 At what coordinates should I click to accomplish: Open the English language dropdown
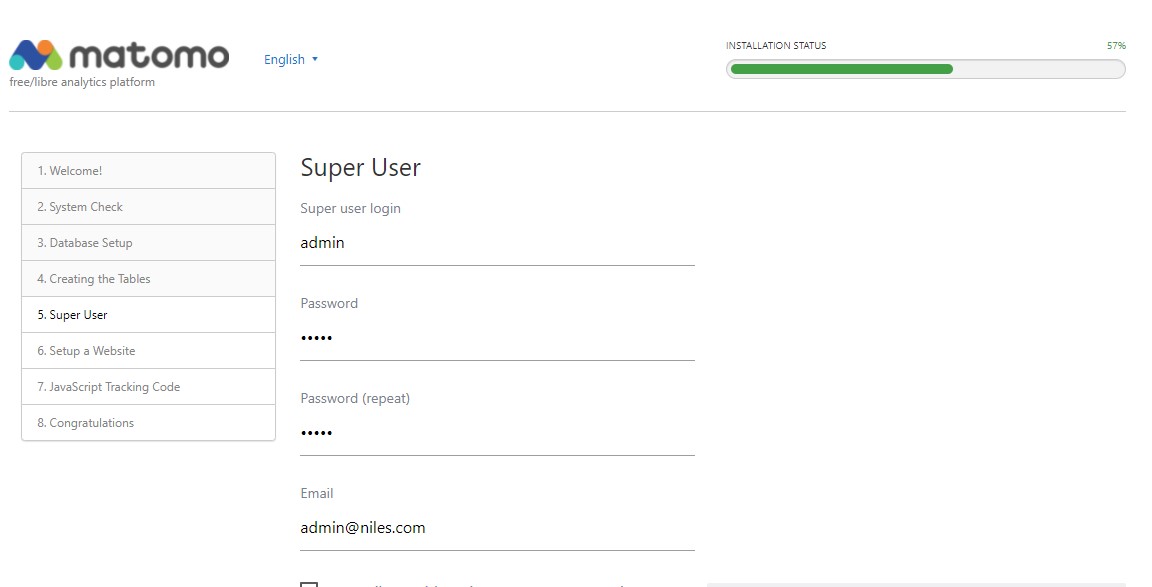pos(290,60)
